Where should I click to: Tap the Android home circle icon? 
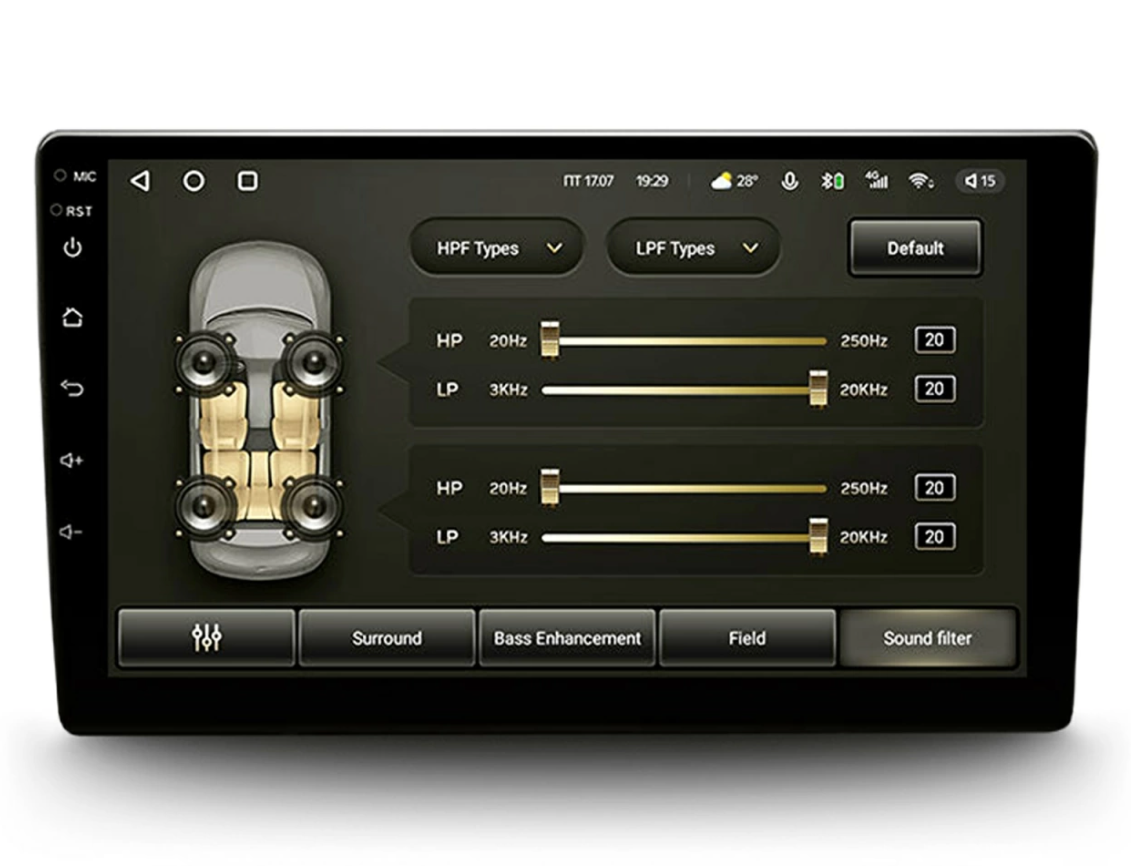click(193, 181)
